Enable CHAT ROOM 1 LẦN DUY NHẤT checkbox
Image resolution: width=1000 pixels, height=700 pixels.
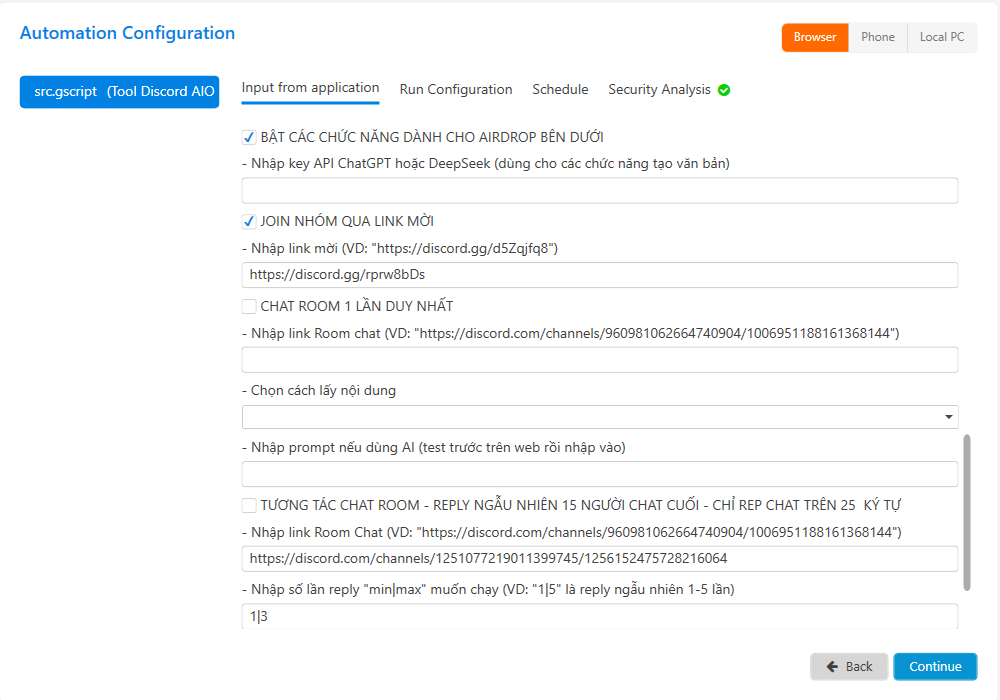coord(249,306)
